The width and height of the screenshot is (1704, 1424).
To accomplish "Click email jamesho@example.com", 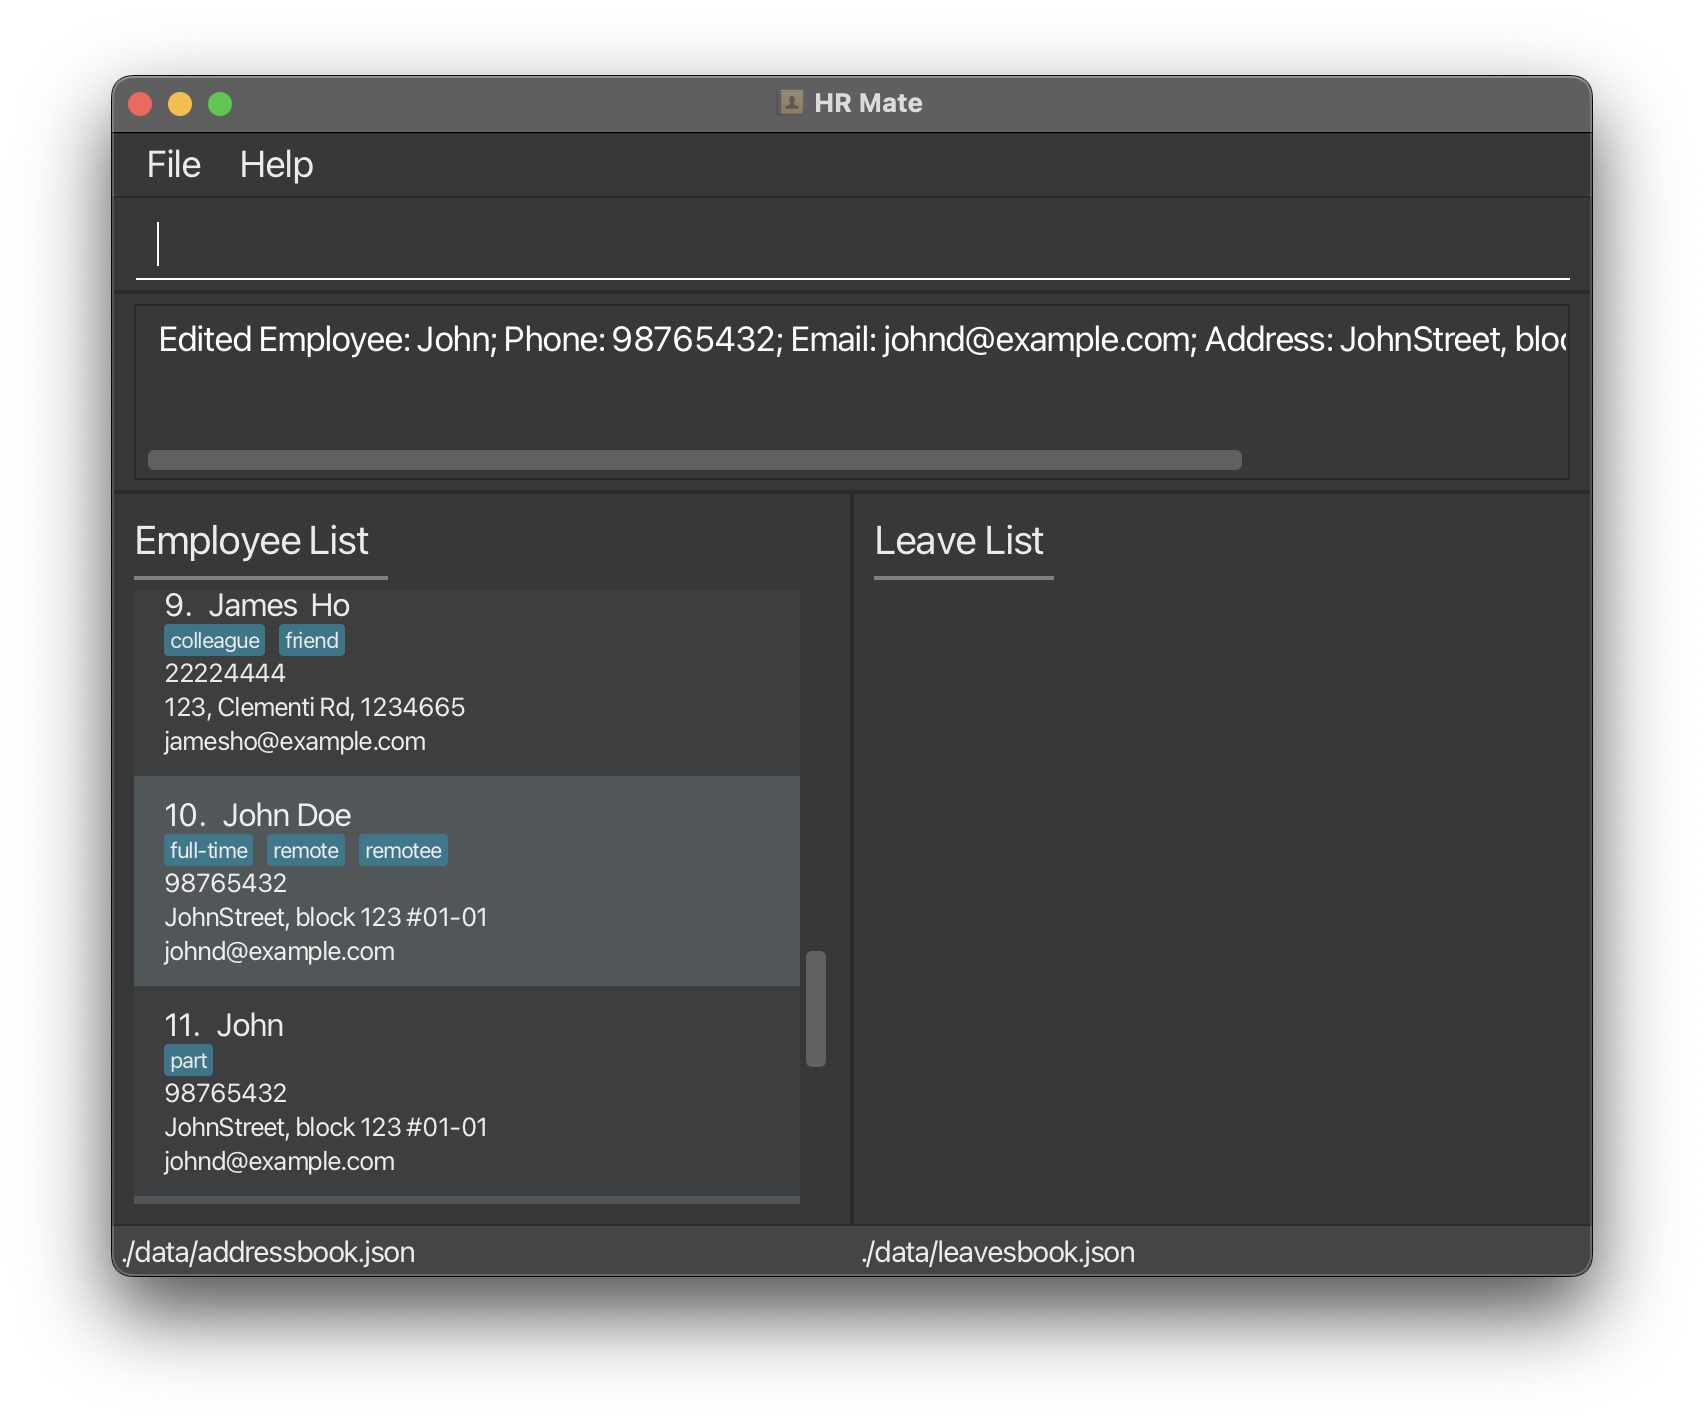I will pos(295,741).
